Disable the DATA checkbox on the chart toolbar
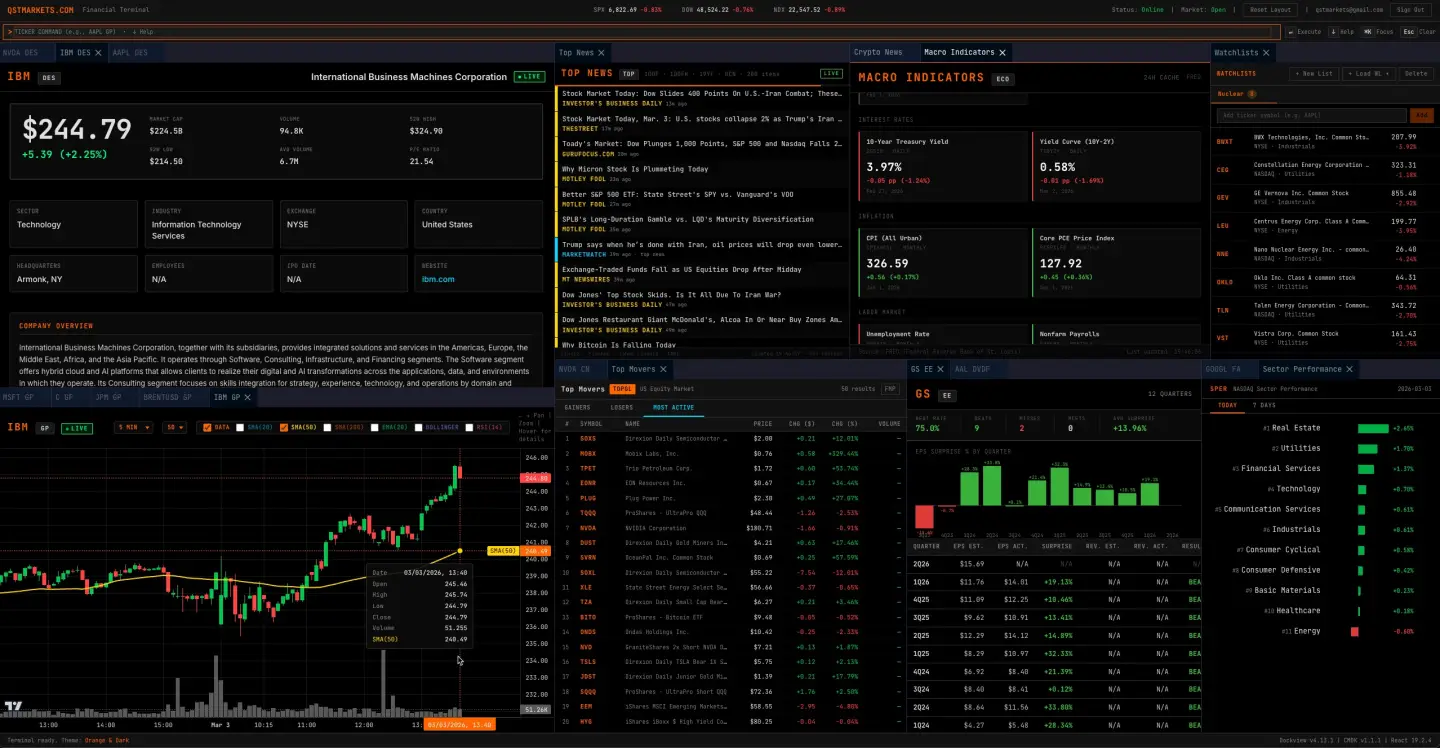The width and height of the screenshot is (1440, 748). pos(206,427)
